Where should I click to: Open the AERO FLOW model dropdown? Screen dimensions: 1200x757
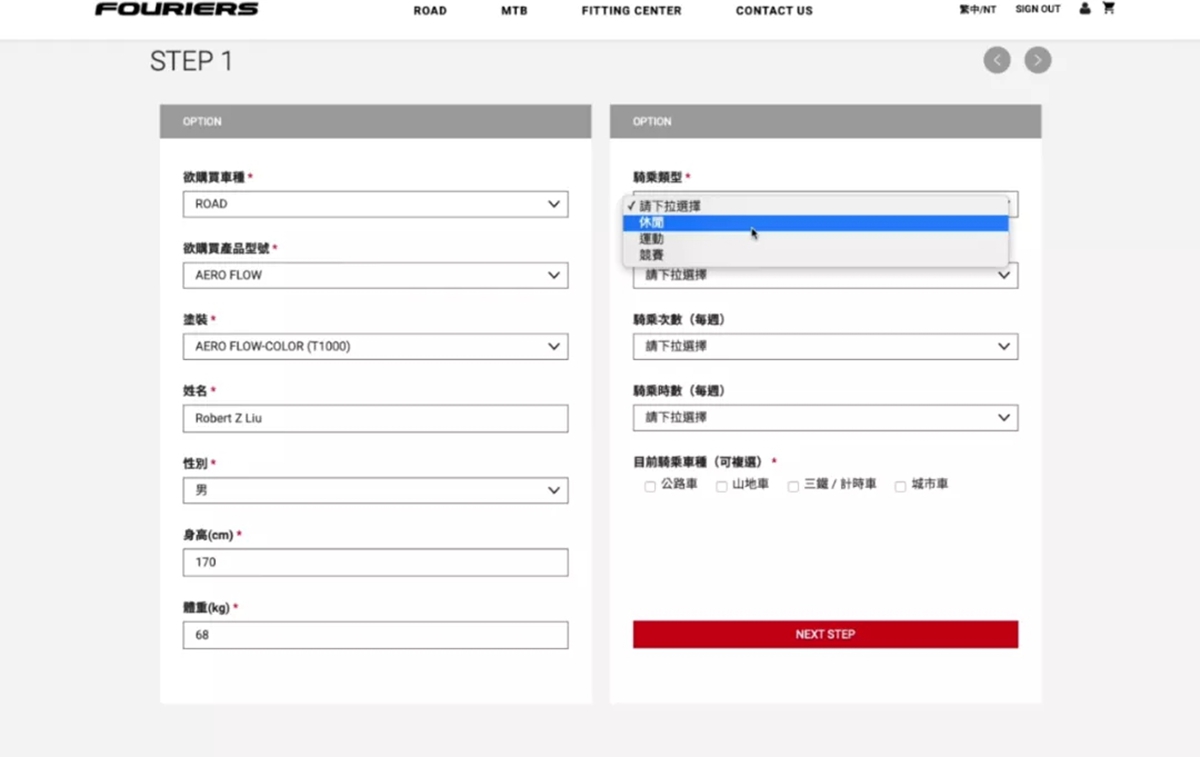375,275
